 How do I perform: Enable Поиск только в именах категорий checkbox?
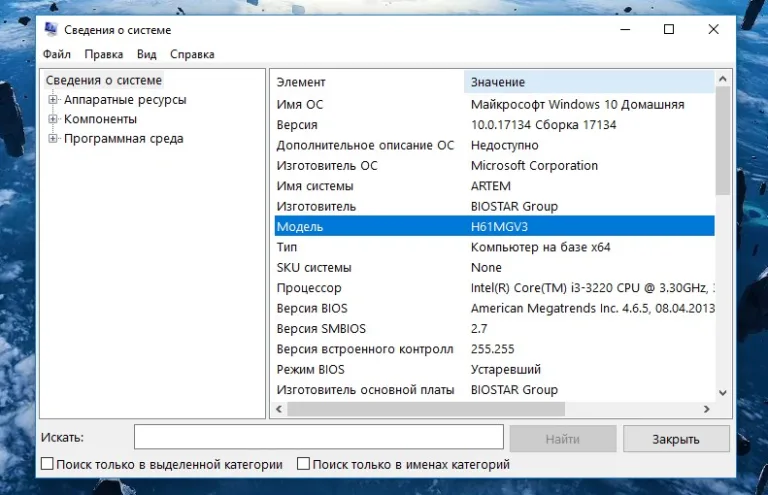[x=303, y=464]
